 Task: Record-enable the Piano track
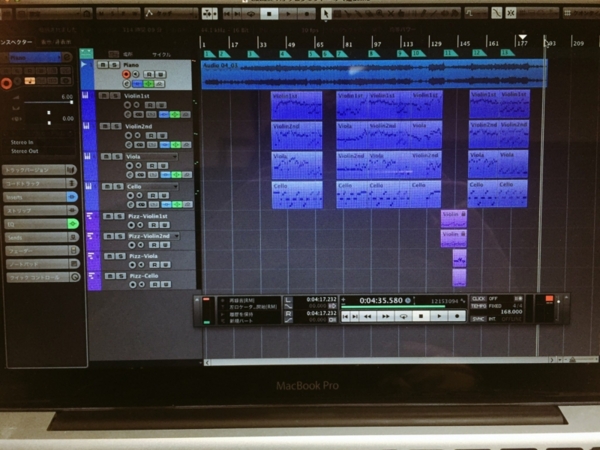126,74
